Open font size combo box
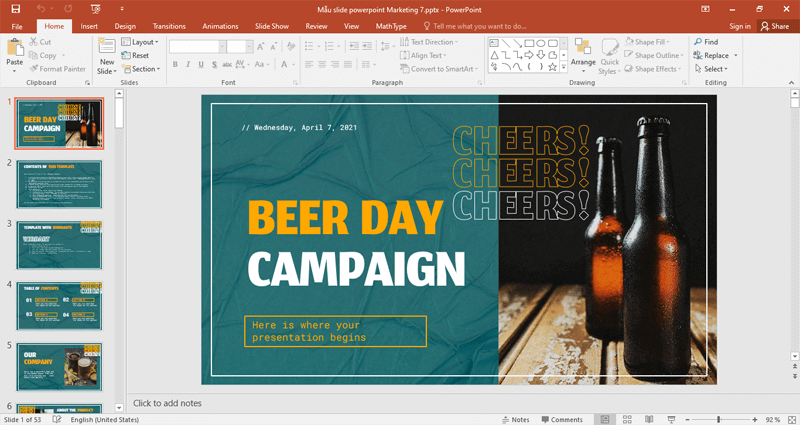This screenshot has height=425, width=800. tap(240, 46)
